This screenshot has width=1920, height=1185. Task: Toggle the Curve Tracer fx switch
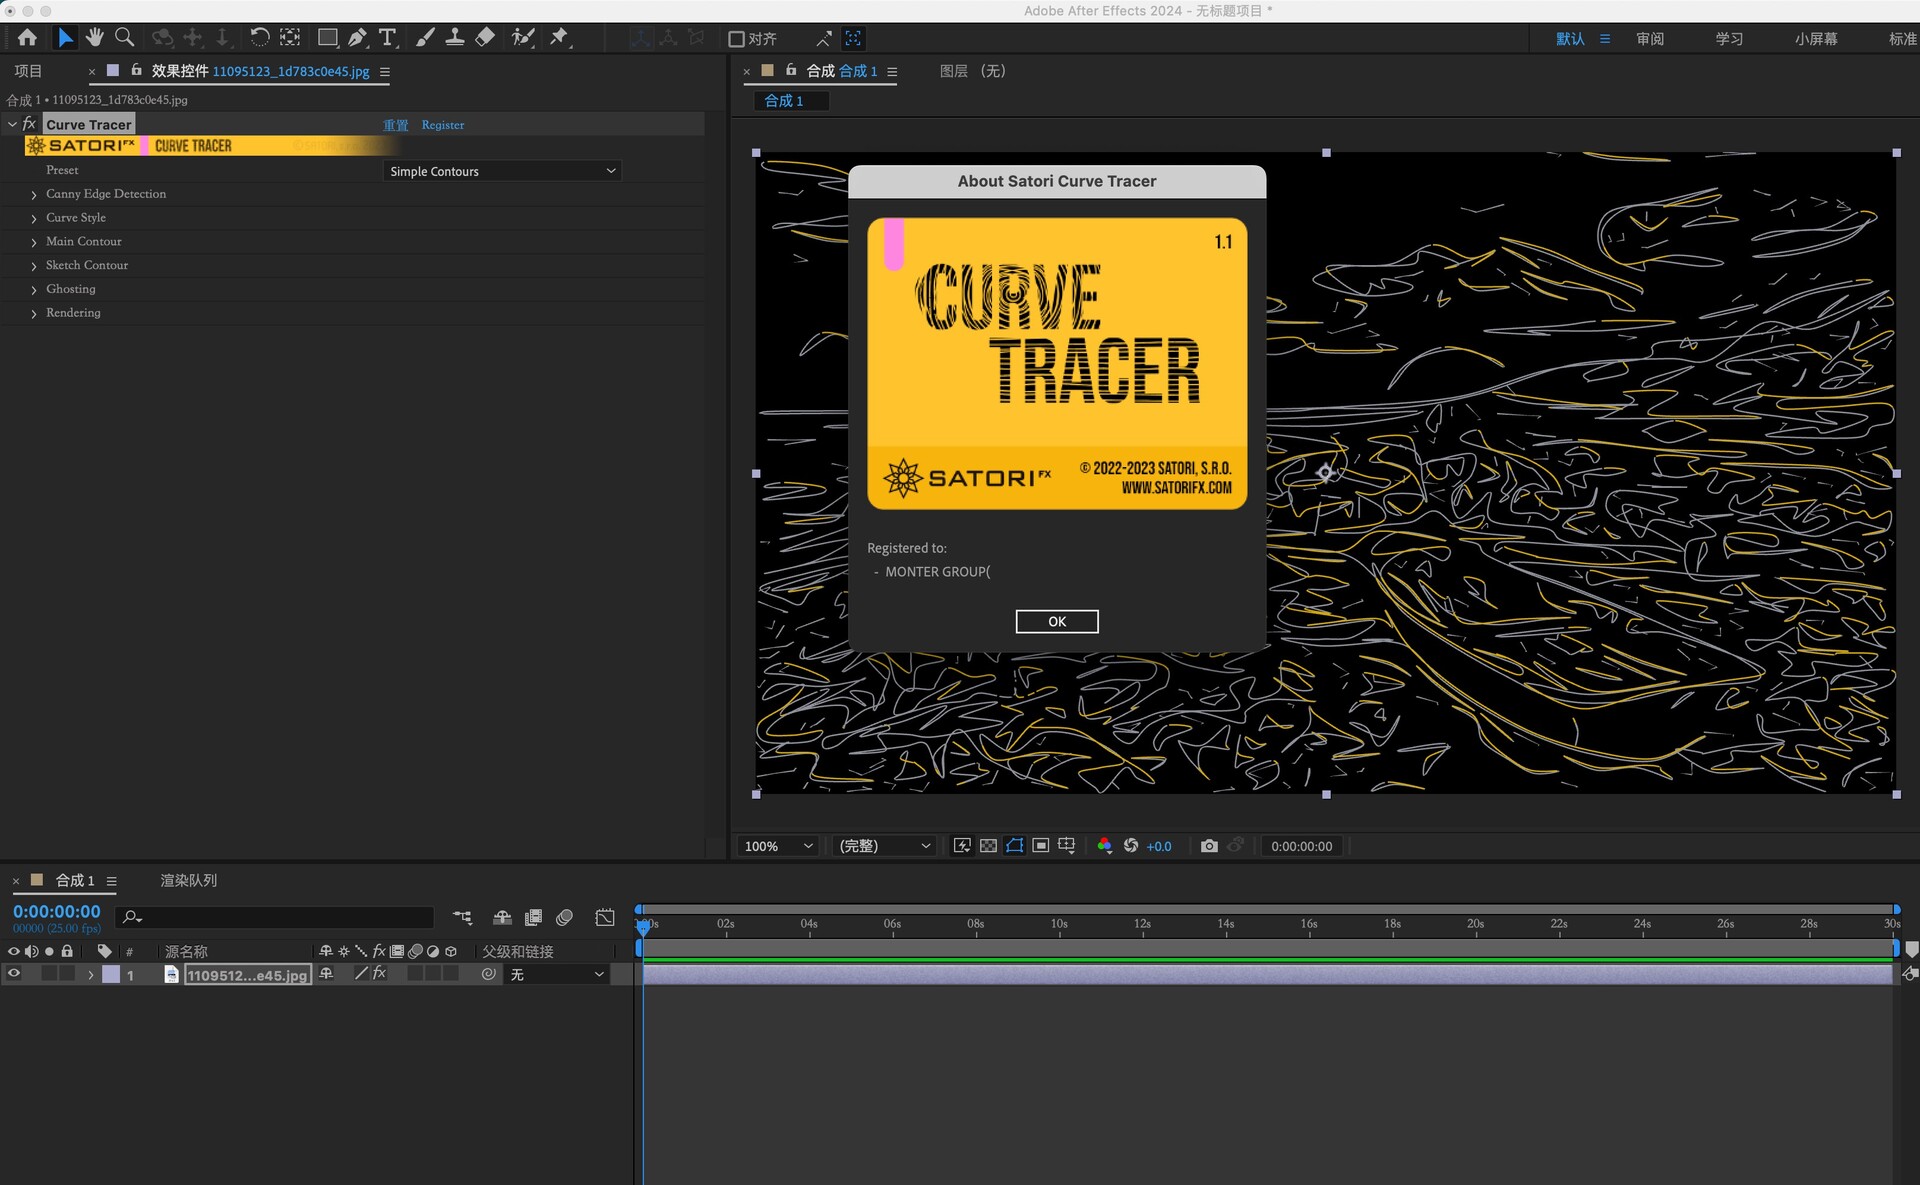29,124
